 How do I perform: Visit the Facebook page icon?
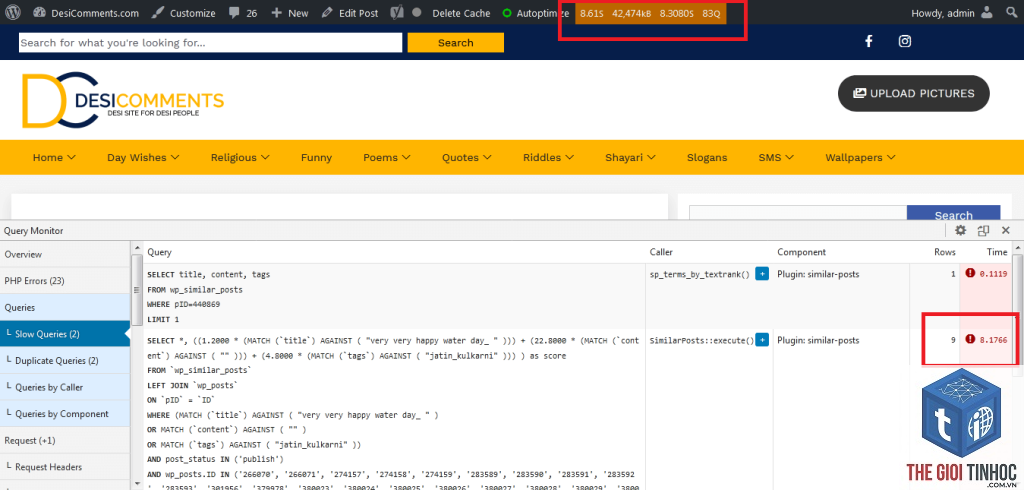869,41
